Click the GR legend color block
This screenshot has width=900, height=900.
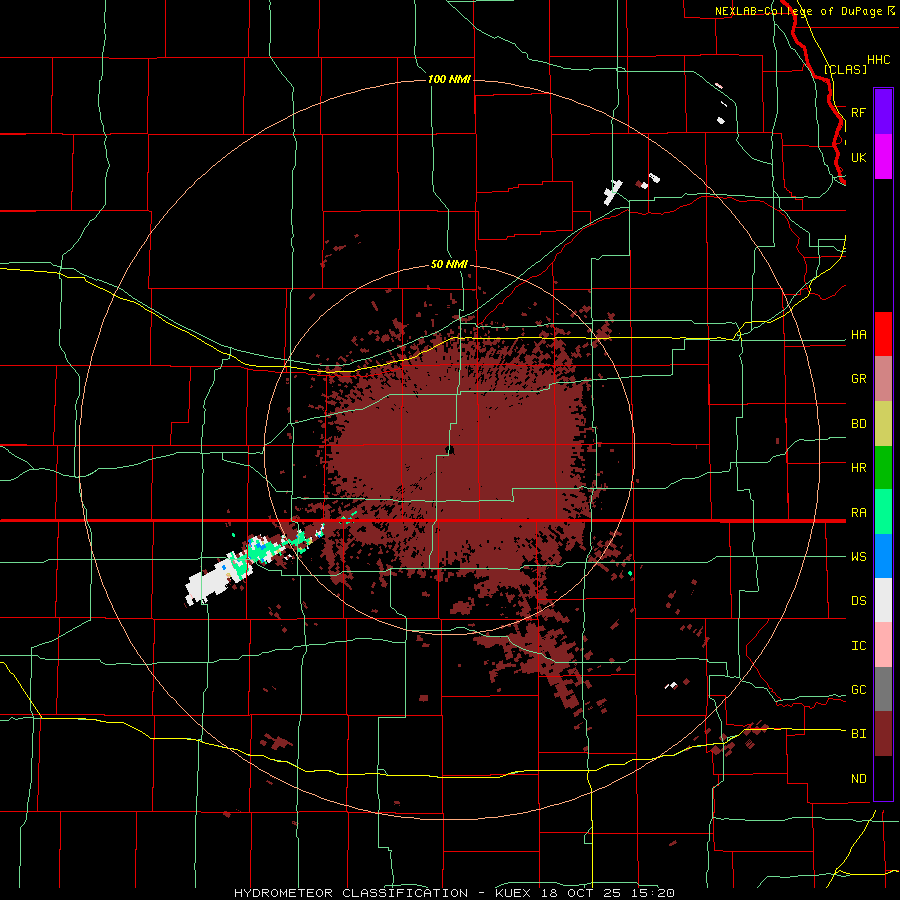883,379
